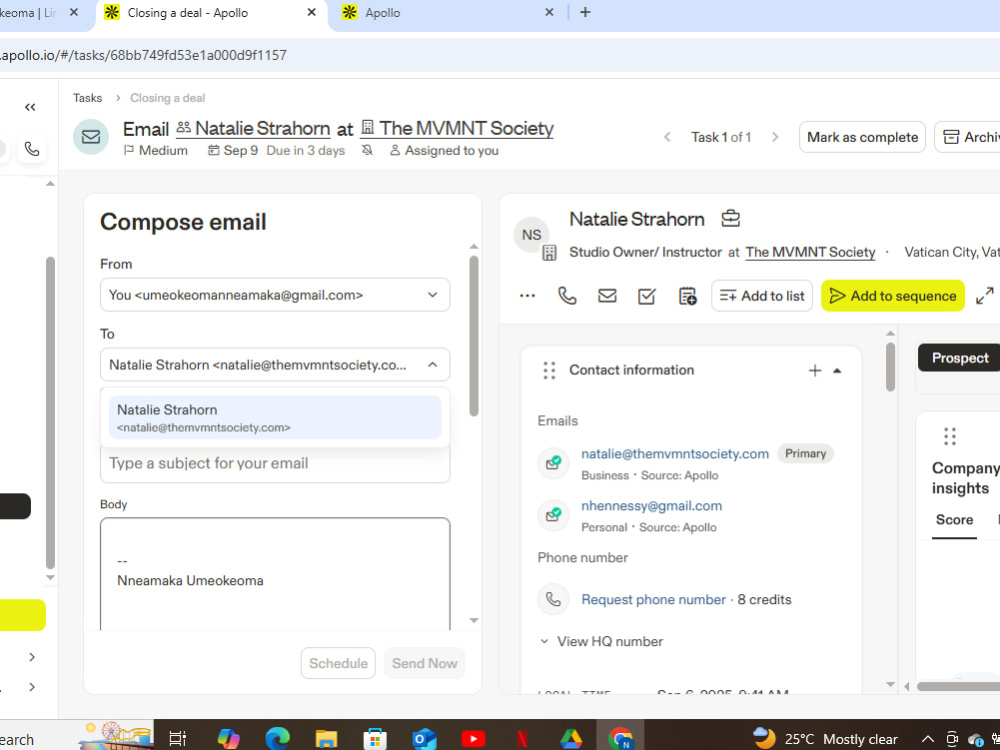Screen dimensions: 1000x750
Task: Expand contact panel with diagonal arrows icon
Action: coord(985,296)
